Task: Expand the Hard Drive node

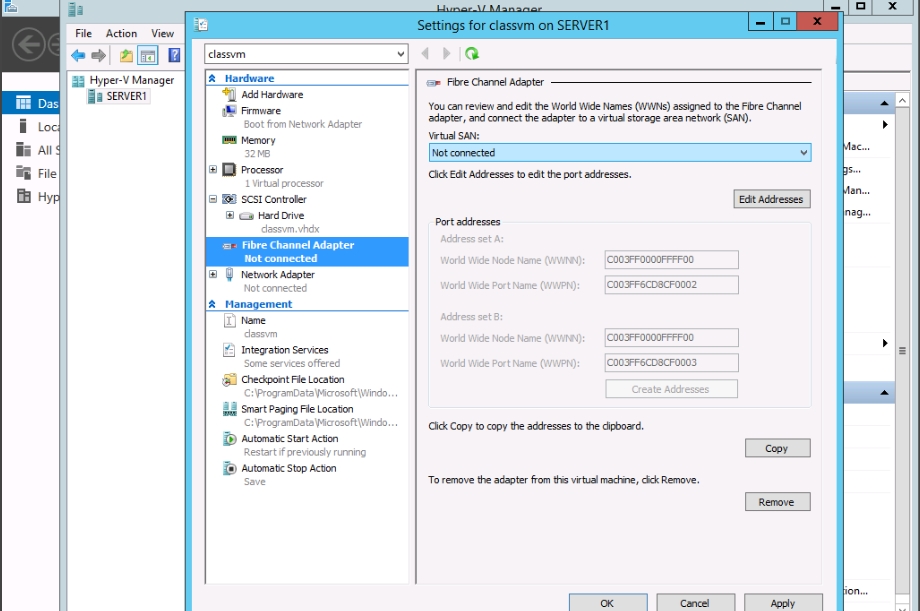Action: [x=230, y=215]
